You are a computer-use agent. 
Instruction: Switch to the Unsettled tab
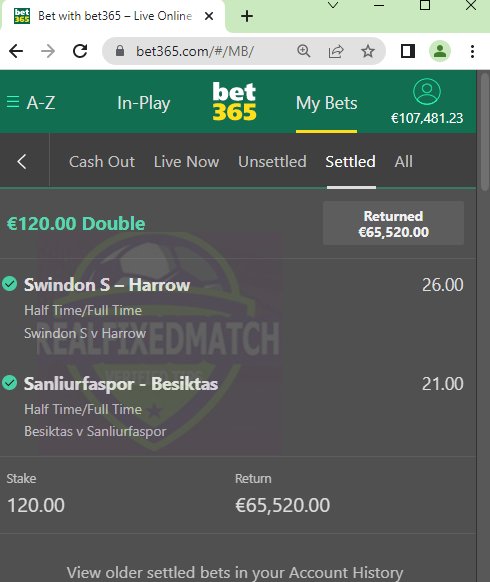coord(272,161)
